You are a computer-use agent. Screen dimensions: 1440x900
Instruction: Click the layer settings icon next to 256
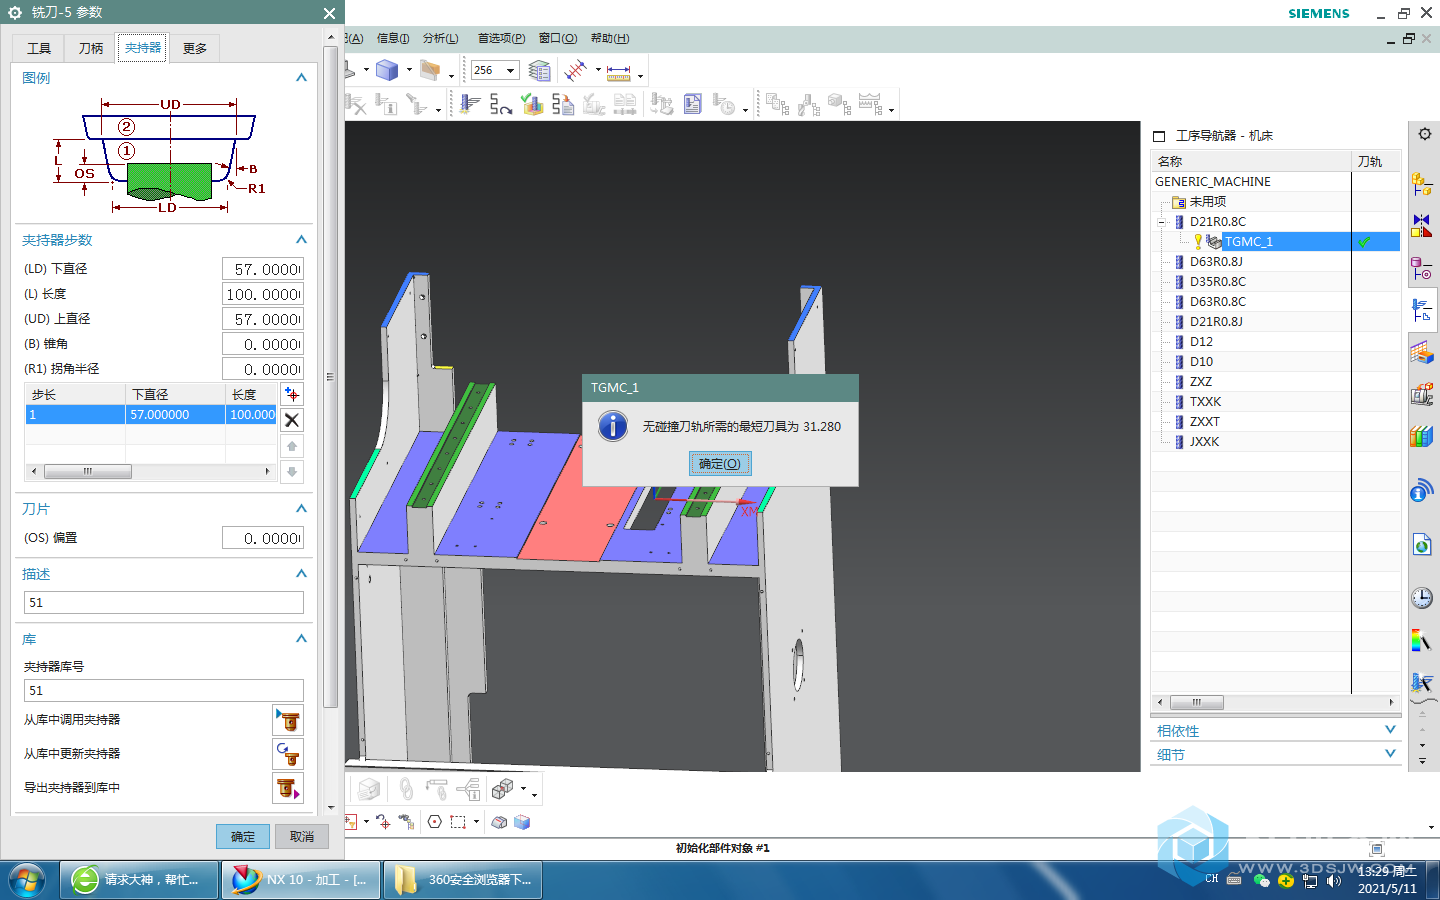pyautogui.click(x=539, y=70)
